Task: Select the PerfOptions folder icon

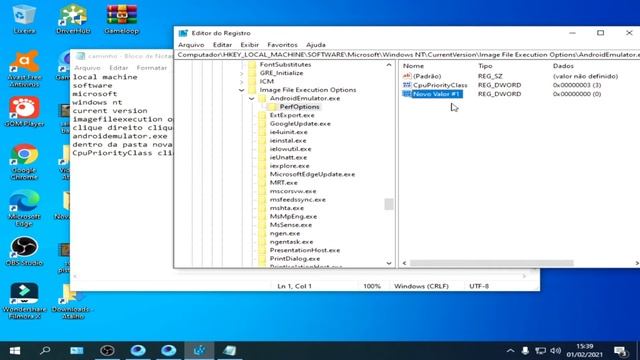Action: 272,107
